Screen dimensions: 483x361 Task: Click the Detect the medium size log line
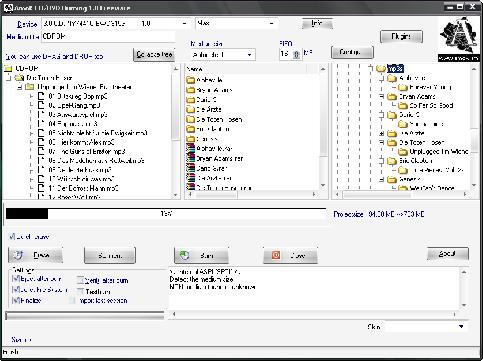(201, 279)
